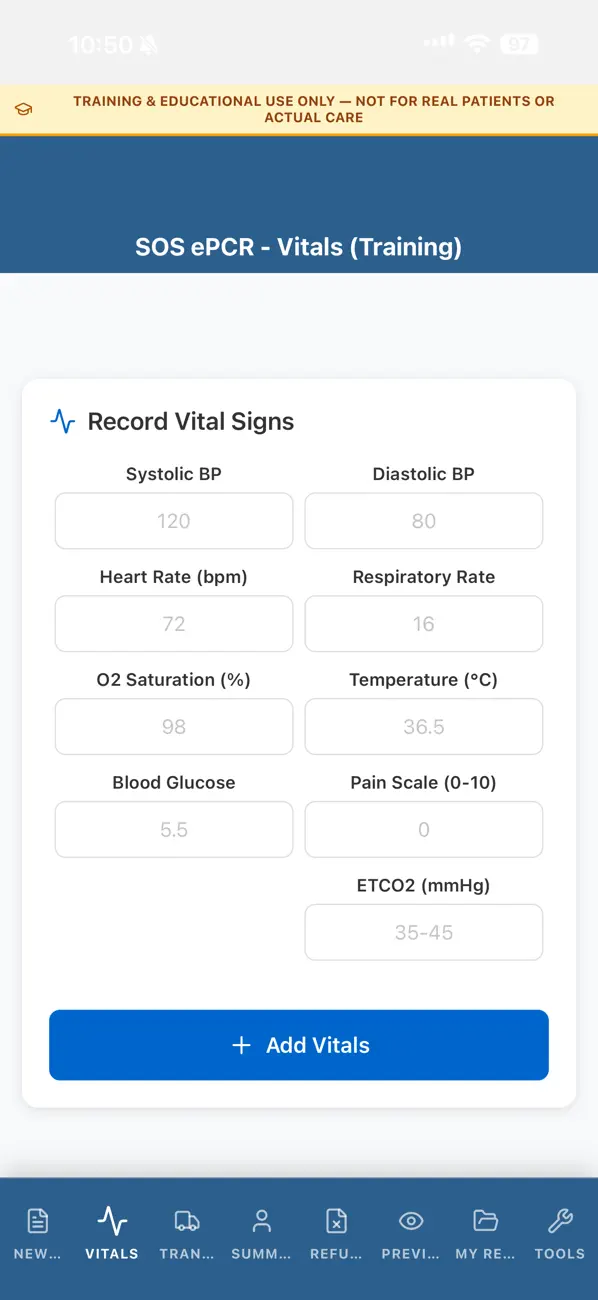Open Preview using the eye icon

(410, 1220)
